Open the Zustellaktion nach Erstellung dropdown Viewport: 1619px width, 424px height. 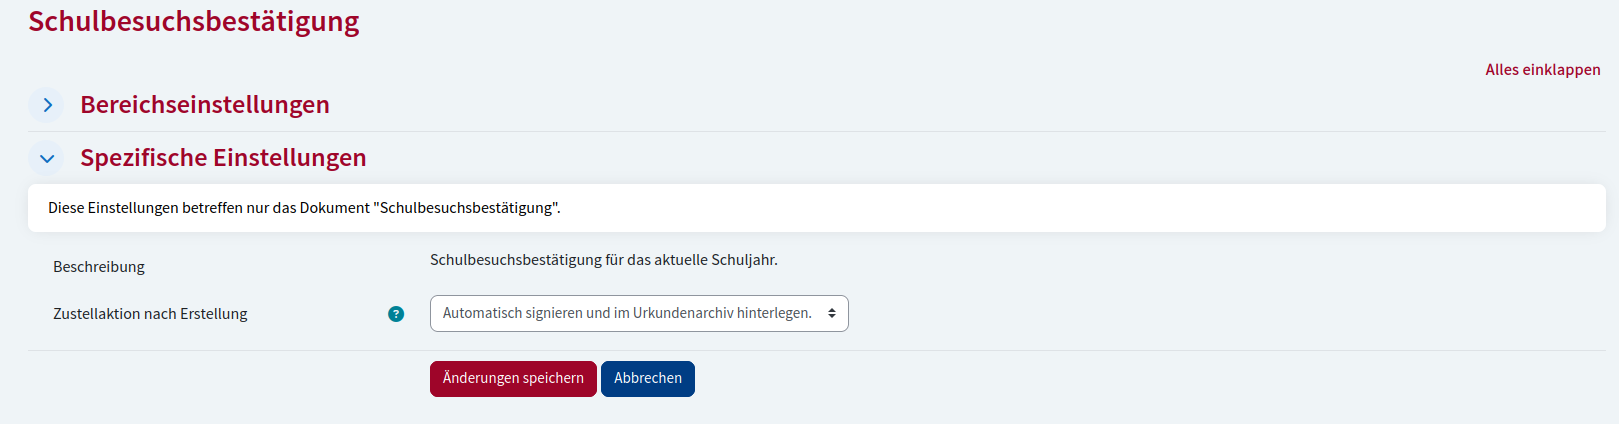(638, 314)
